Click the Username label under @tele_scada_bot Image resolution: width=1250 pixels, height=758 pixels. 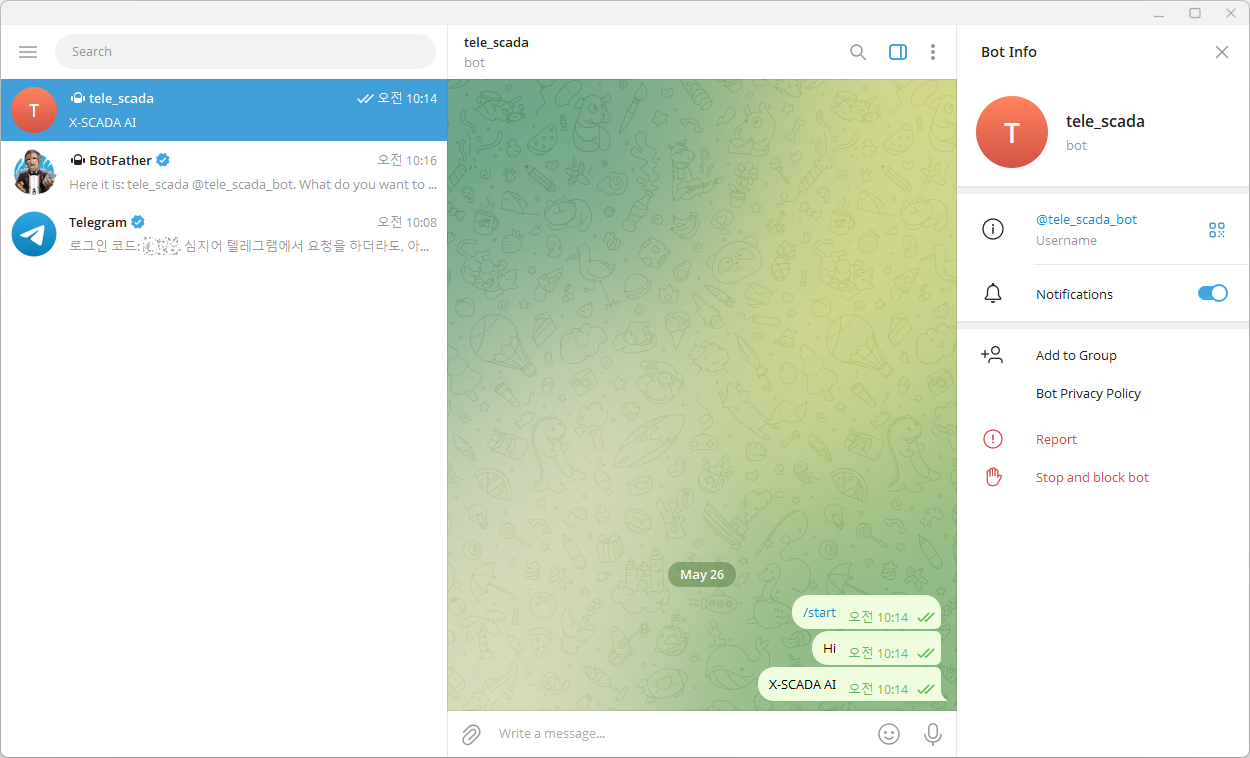tap(1066, 241)
